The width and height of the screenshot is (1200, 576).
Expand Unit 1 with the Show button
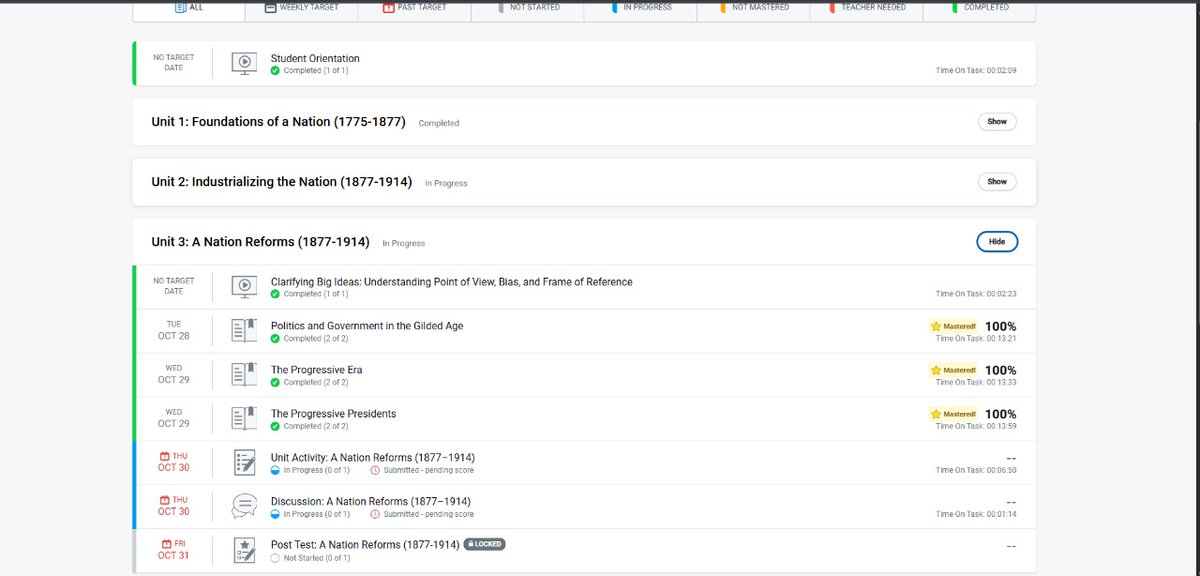coord(997,121)
